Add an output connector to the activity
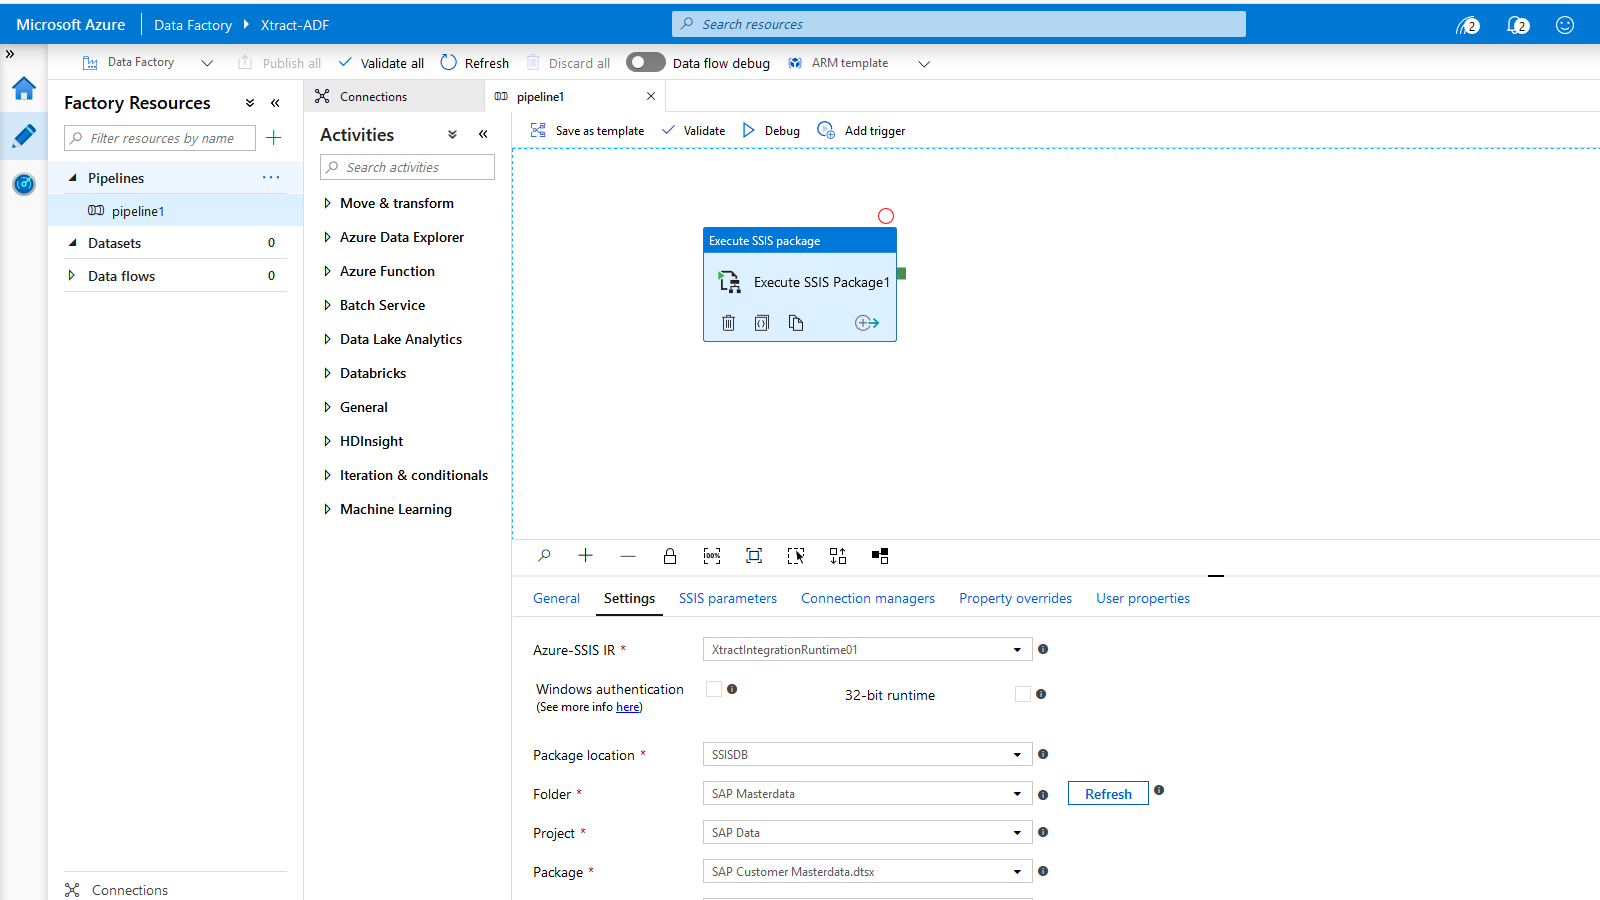 [867, 322]
